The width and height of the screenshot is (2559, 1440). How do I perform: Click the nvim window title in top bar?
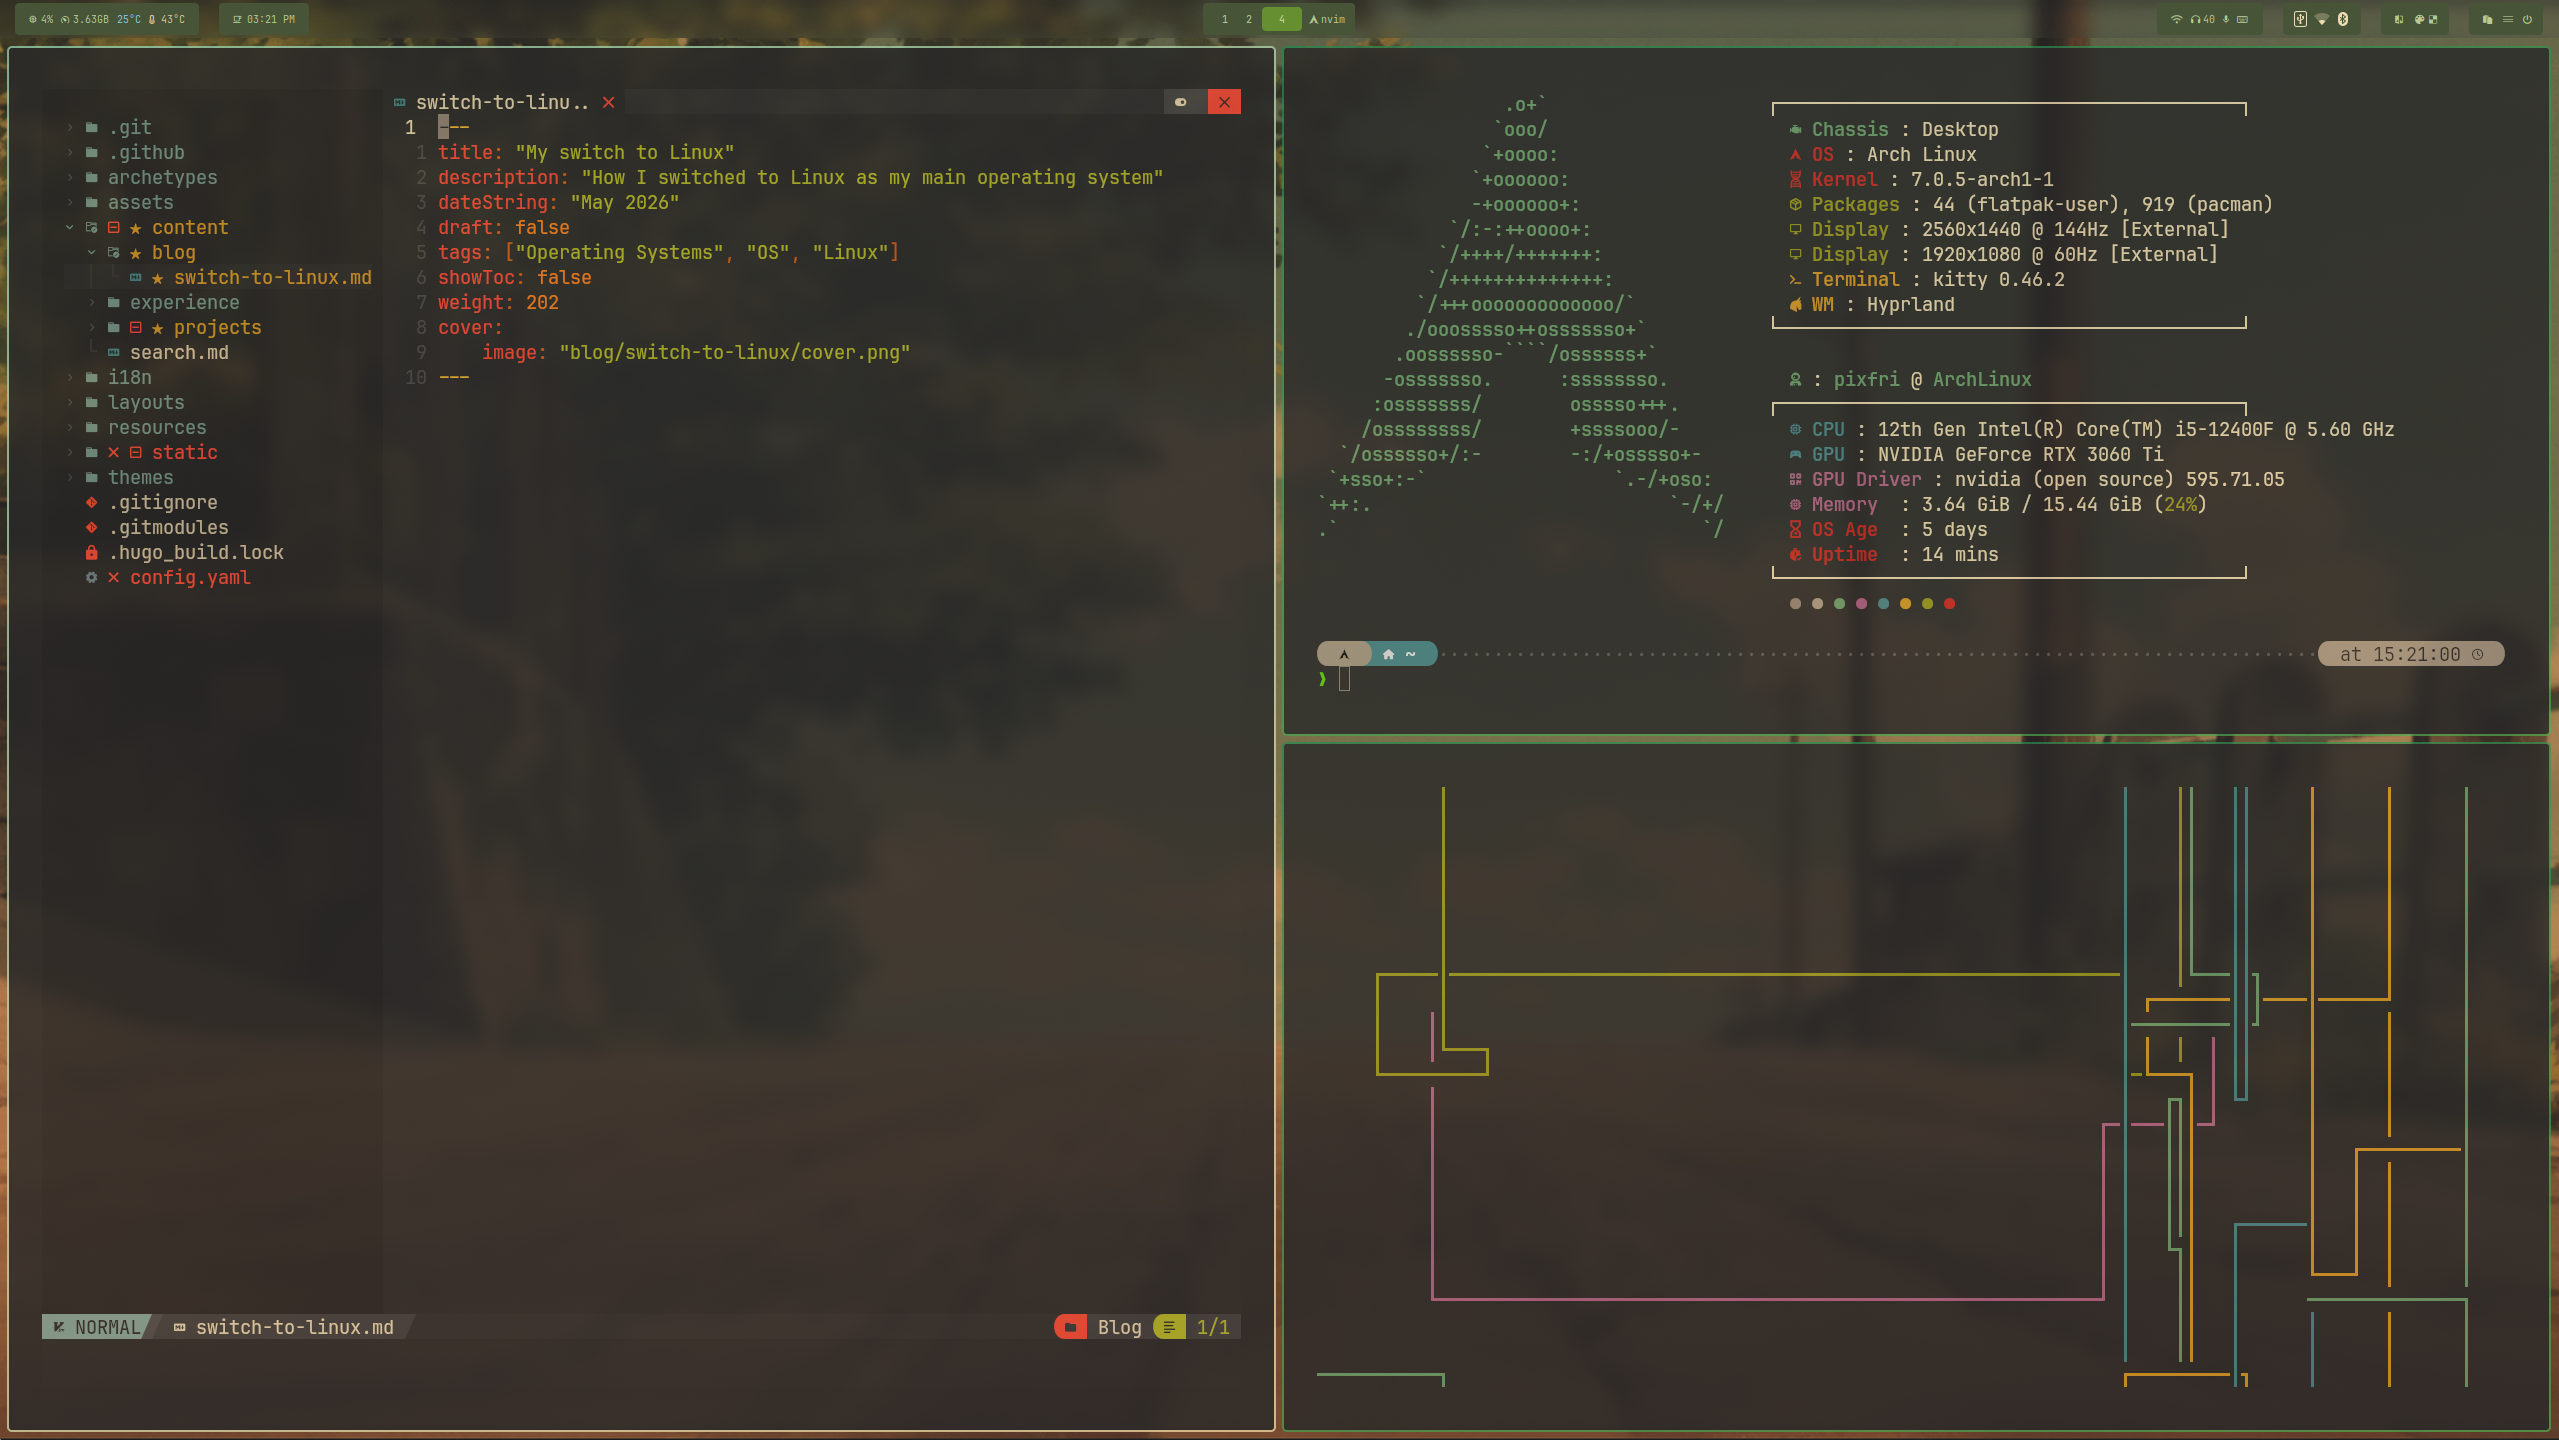pyautogui.click(x=1327, y=19)
